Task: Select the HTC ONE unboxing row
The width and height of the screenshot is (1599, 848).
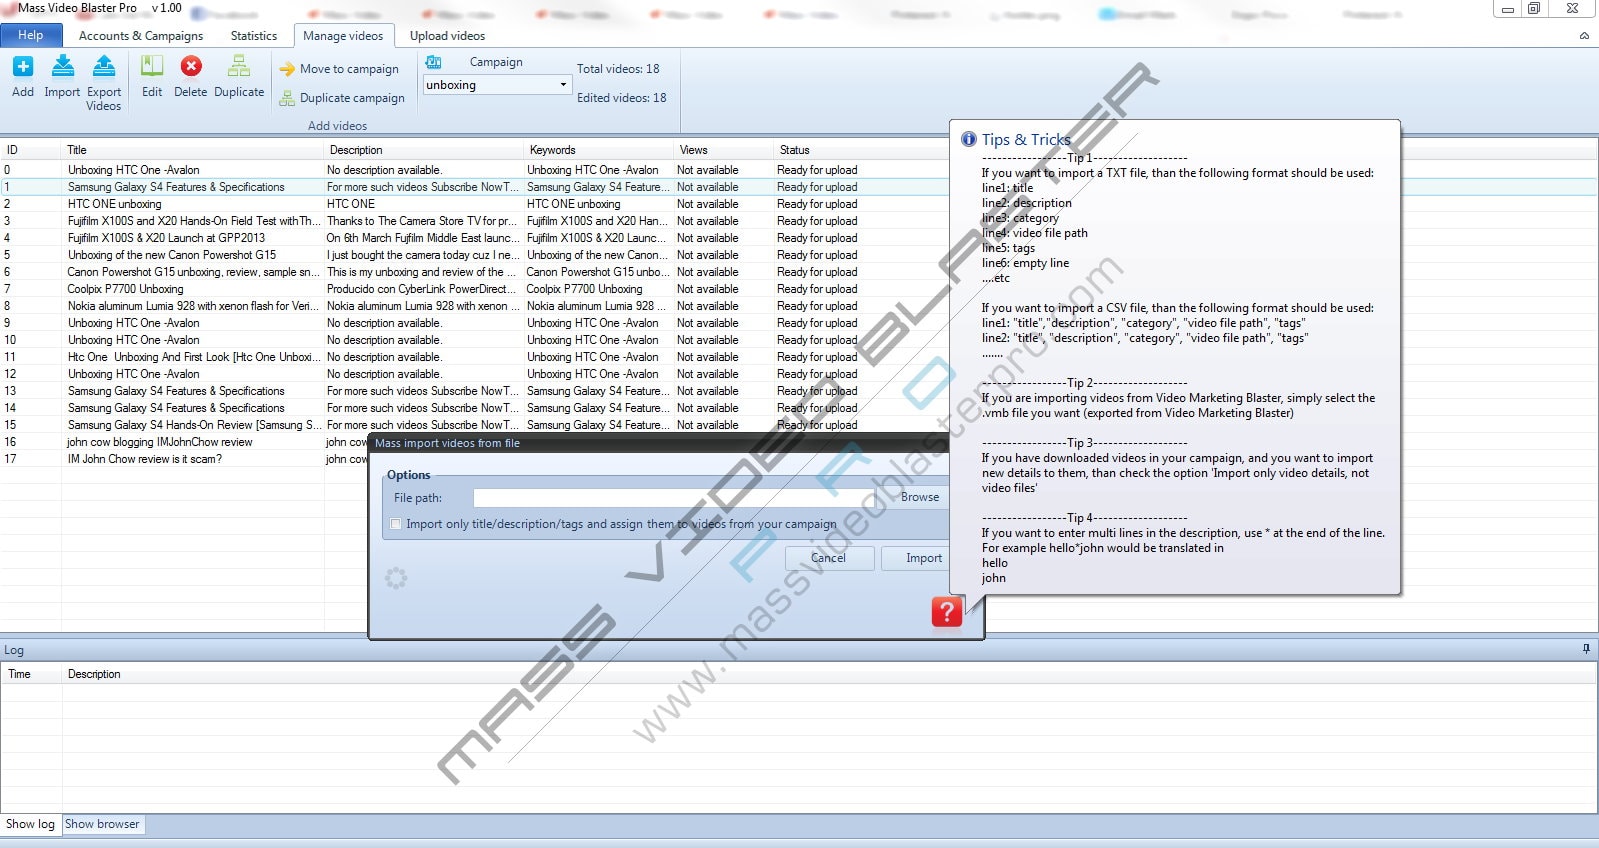Action: [115, 204]
